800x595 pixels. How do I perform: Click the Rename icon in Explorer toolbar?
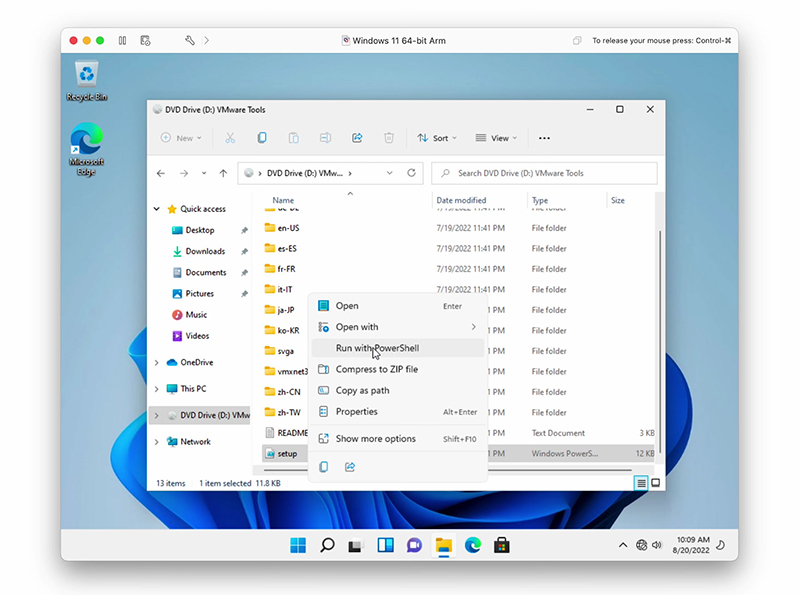click(x=325, y=138)
